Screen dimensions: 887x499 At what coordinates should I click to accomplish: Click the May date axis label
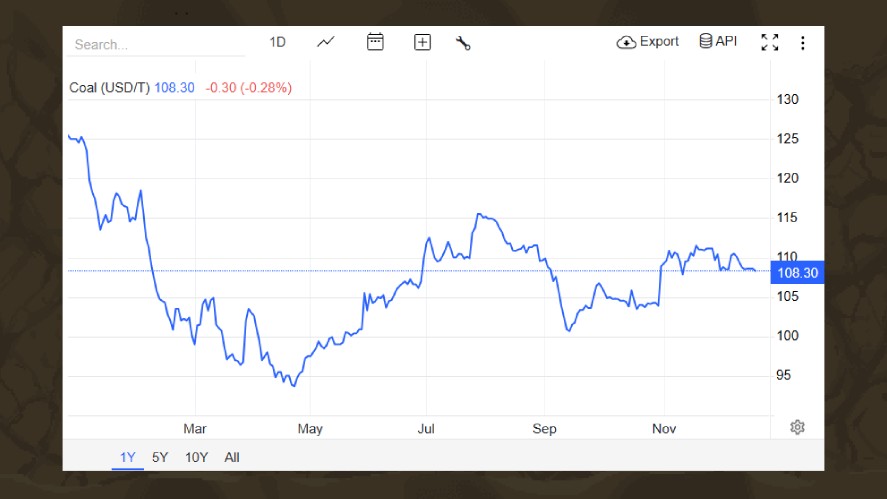pyautogui.click(x=310, y=429)
